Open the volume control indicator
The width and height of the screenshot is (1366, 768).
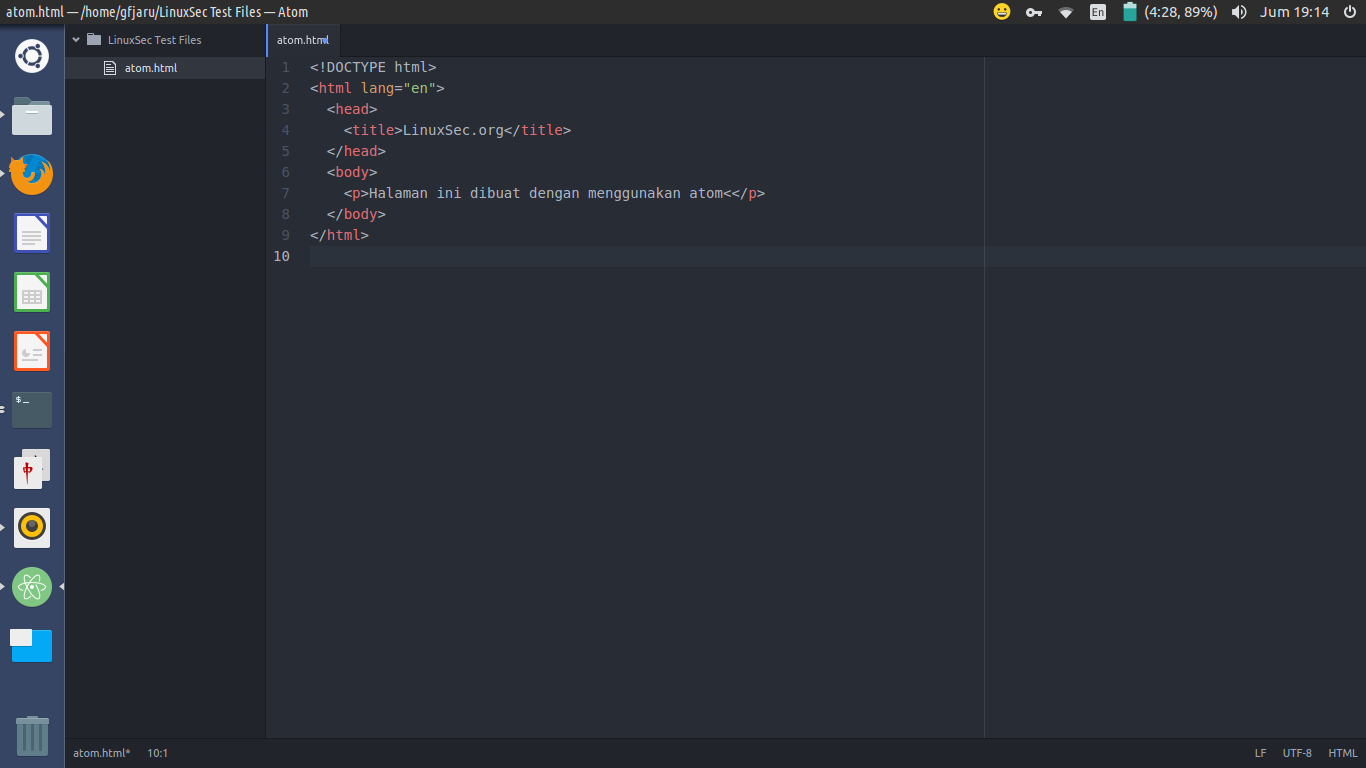tap(1239, 12)
